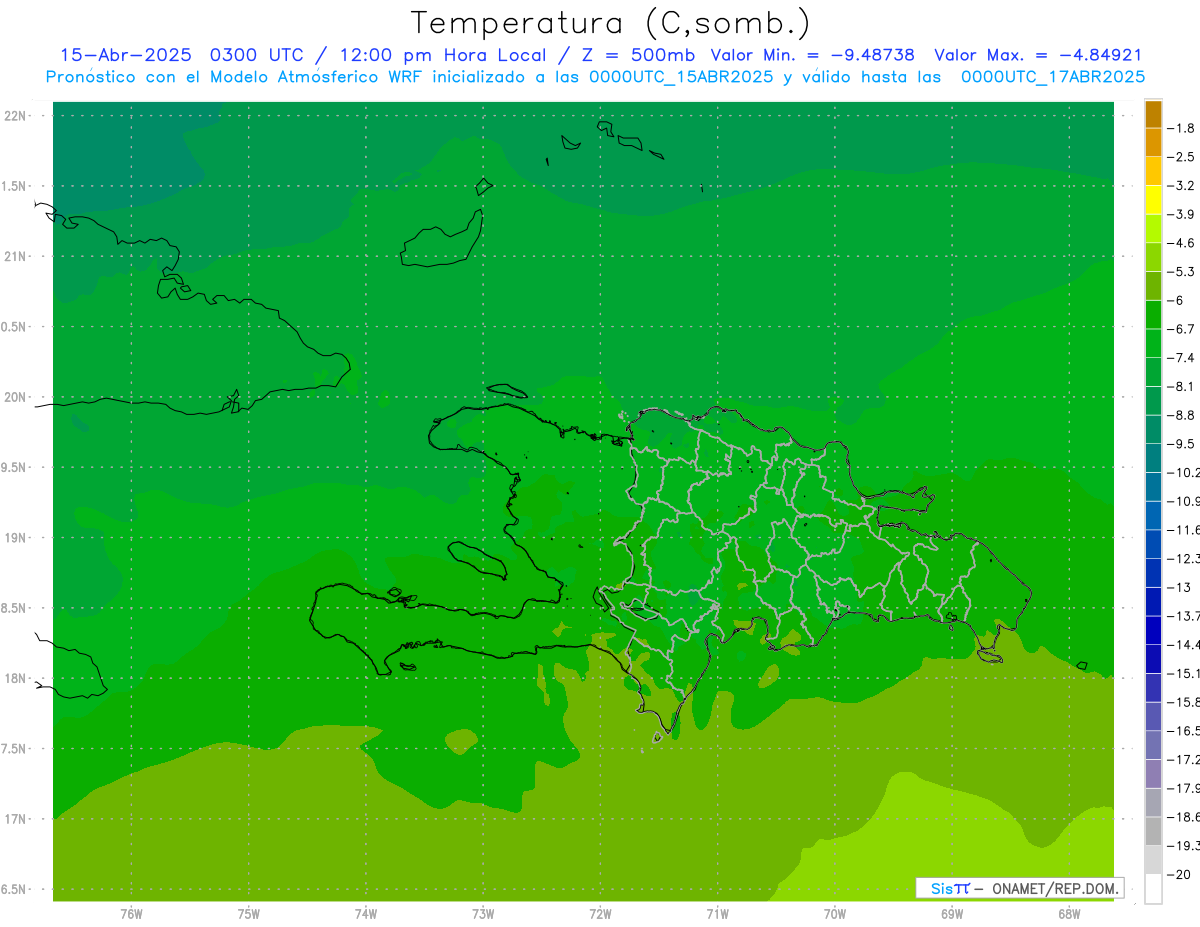Click the "21N" latitude axis label
Viewport: 1200px width, 927px height.
16,257
